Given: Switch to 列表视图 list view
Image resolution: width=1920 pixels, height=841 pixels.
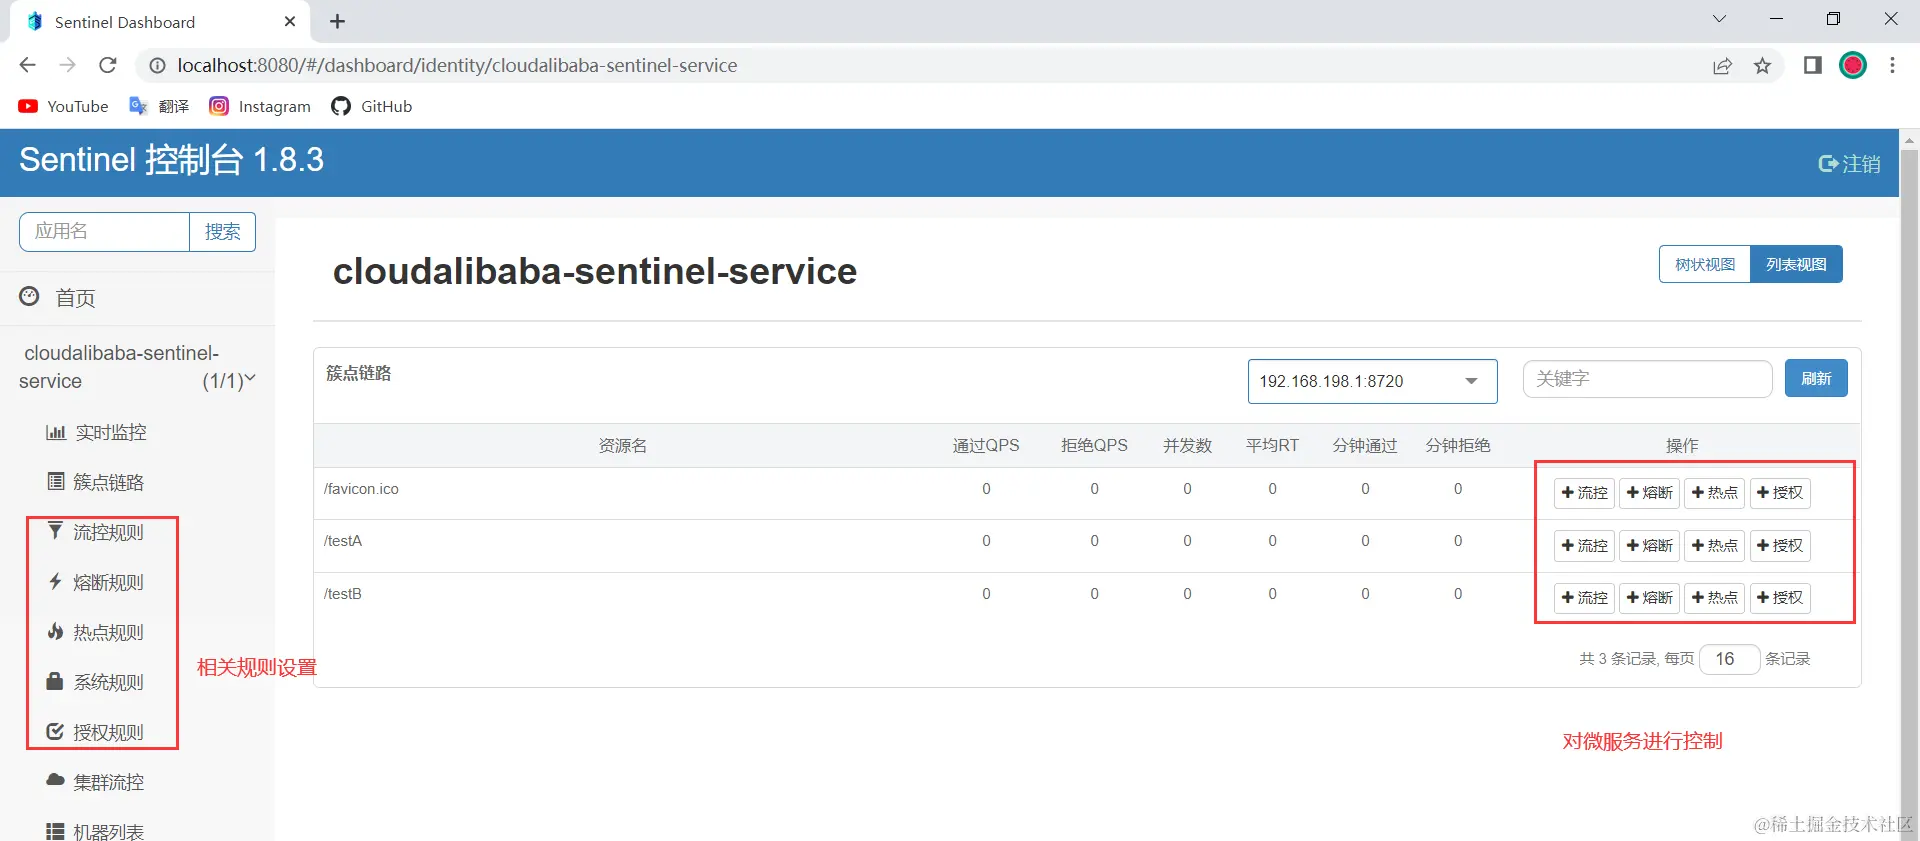Looking at the screenshot, I should pyautogui.click(x=1796, y=264).
